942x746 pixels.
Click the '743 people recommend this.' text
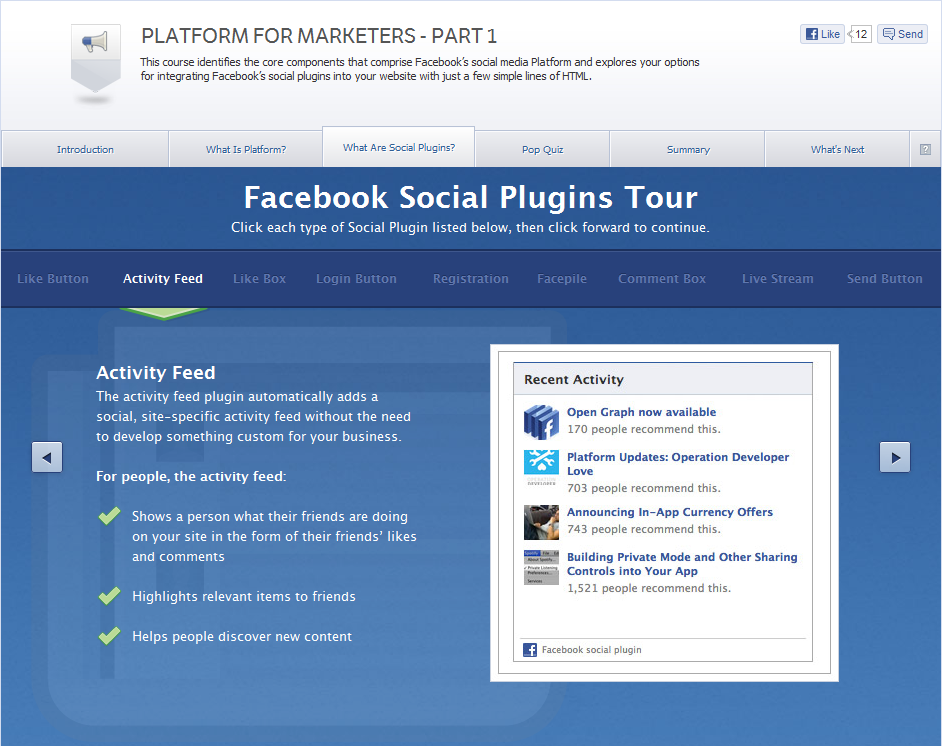[644, 529]
